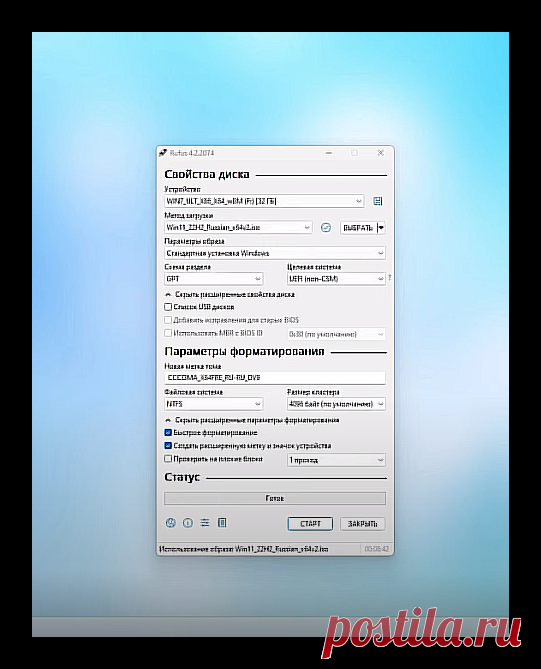Viewport: 541px width, 669px height.
Task: Open the Размер кластера dropdown
Action: [336, 404]
